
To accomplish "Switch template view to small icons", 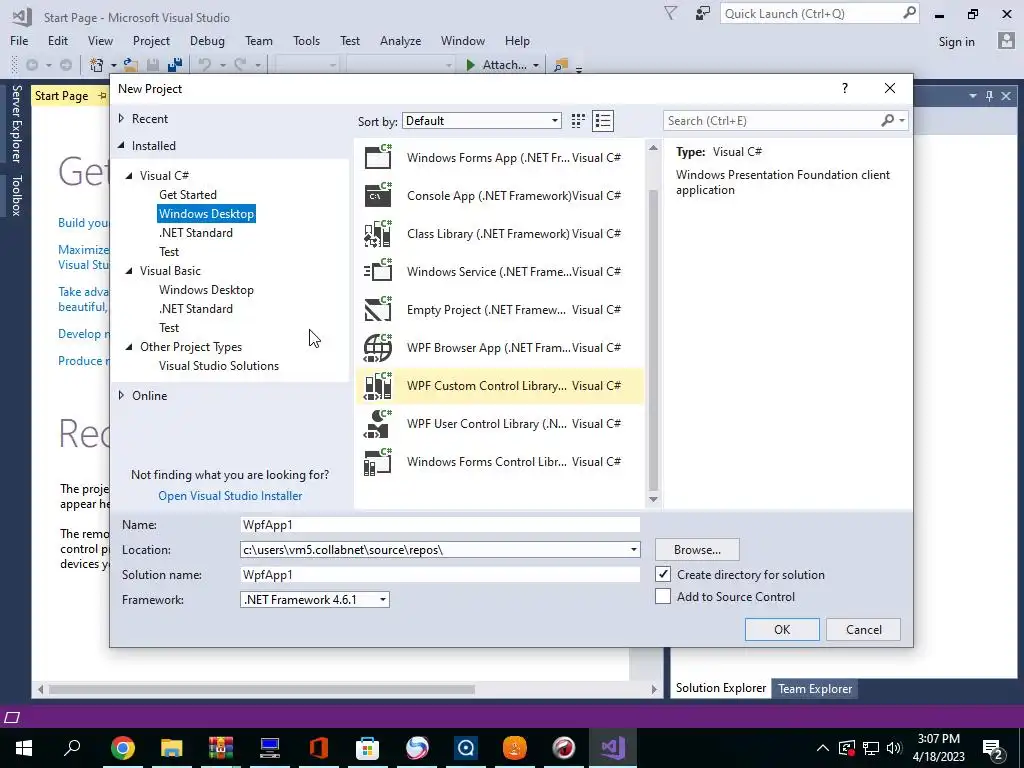I will (578, 121).
